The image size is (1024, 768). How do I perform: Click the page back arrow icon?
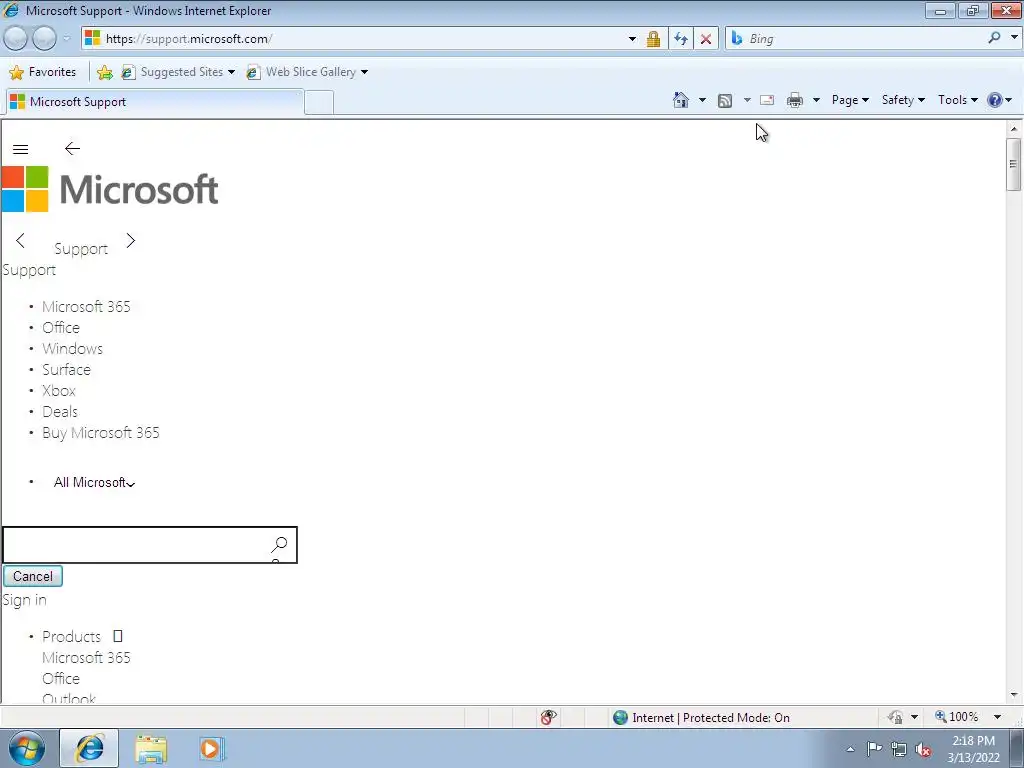(x=72, y=149)
